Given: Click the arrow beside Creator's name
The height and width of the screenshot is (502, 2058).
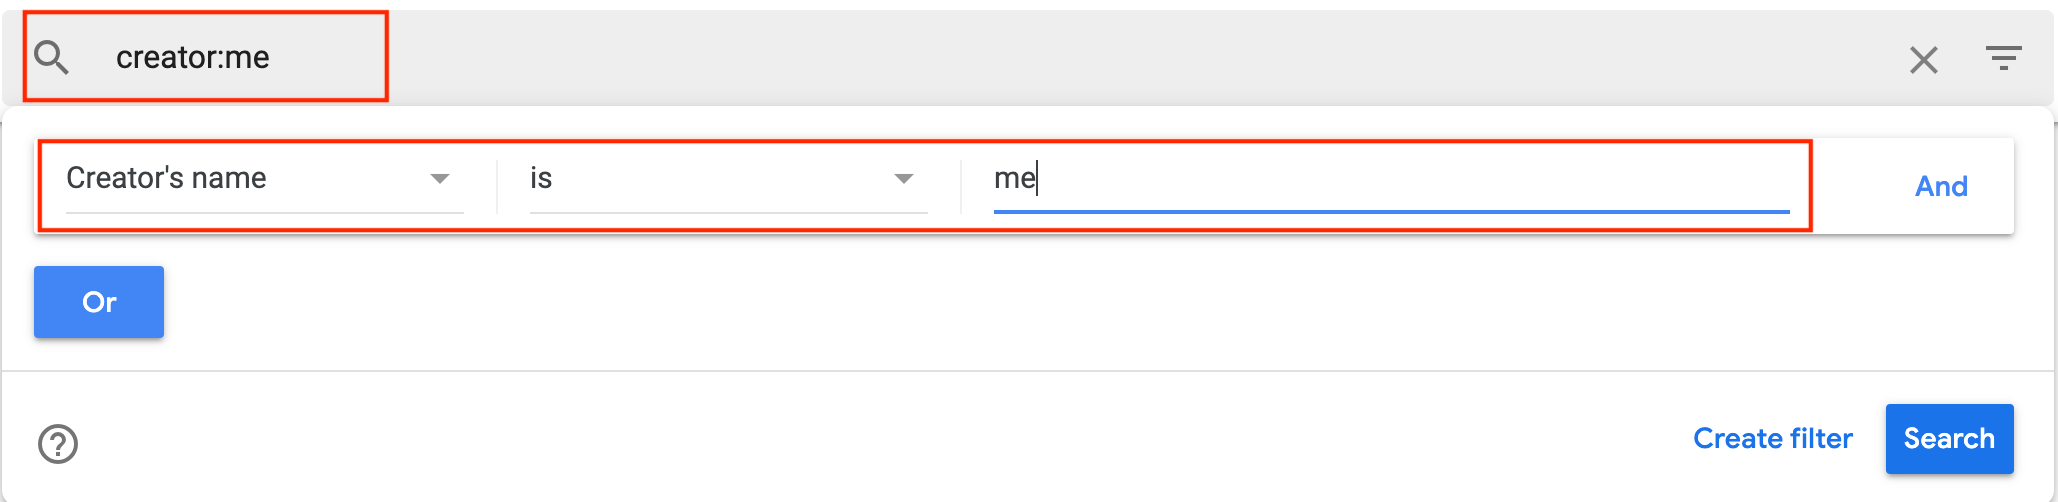Looking at the screenshot, I should pos(439,179).
